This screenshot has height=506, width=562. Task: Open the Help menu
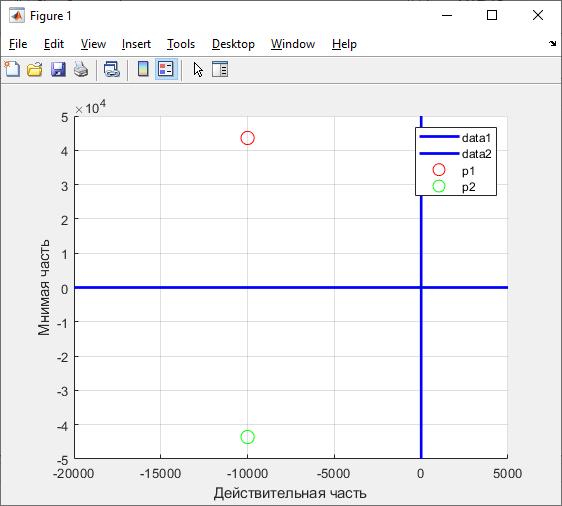(344, 44)
